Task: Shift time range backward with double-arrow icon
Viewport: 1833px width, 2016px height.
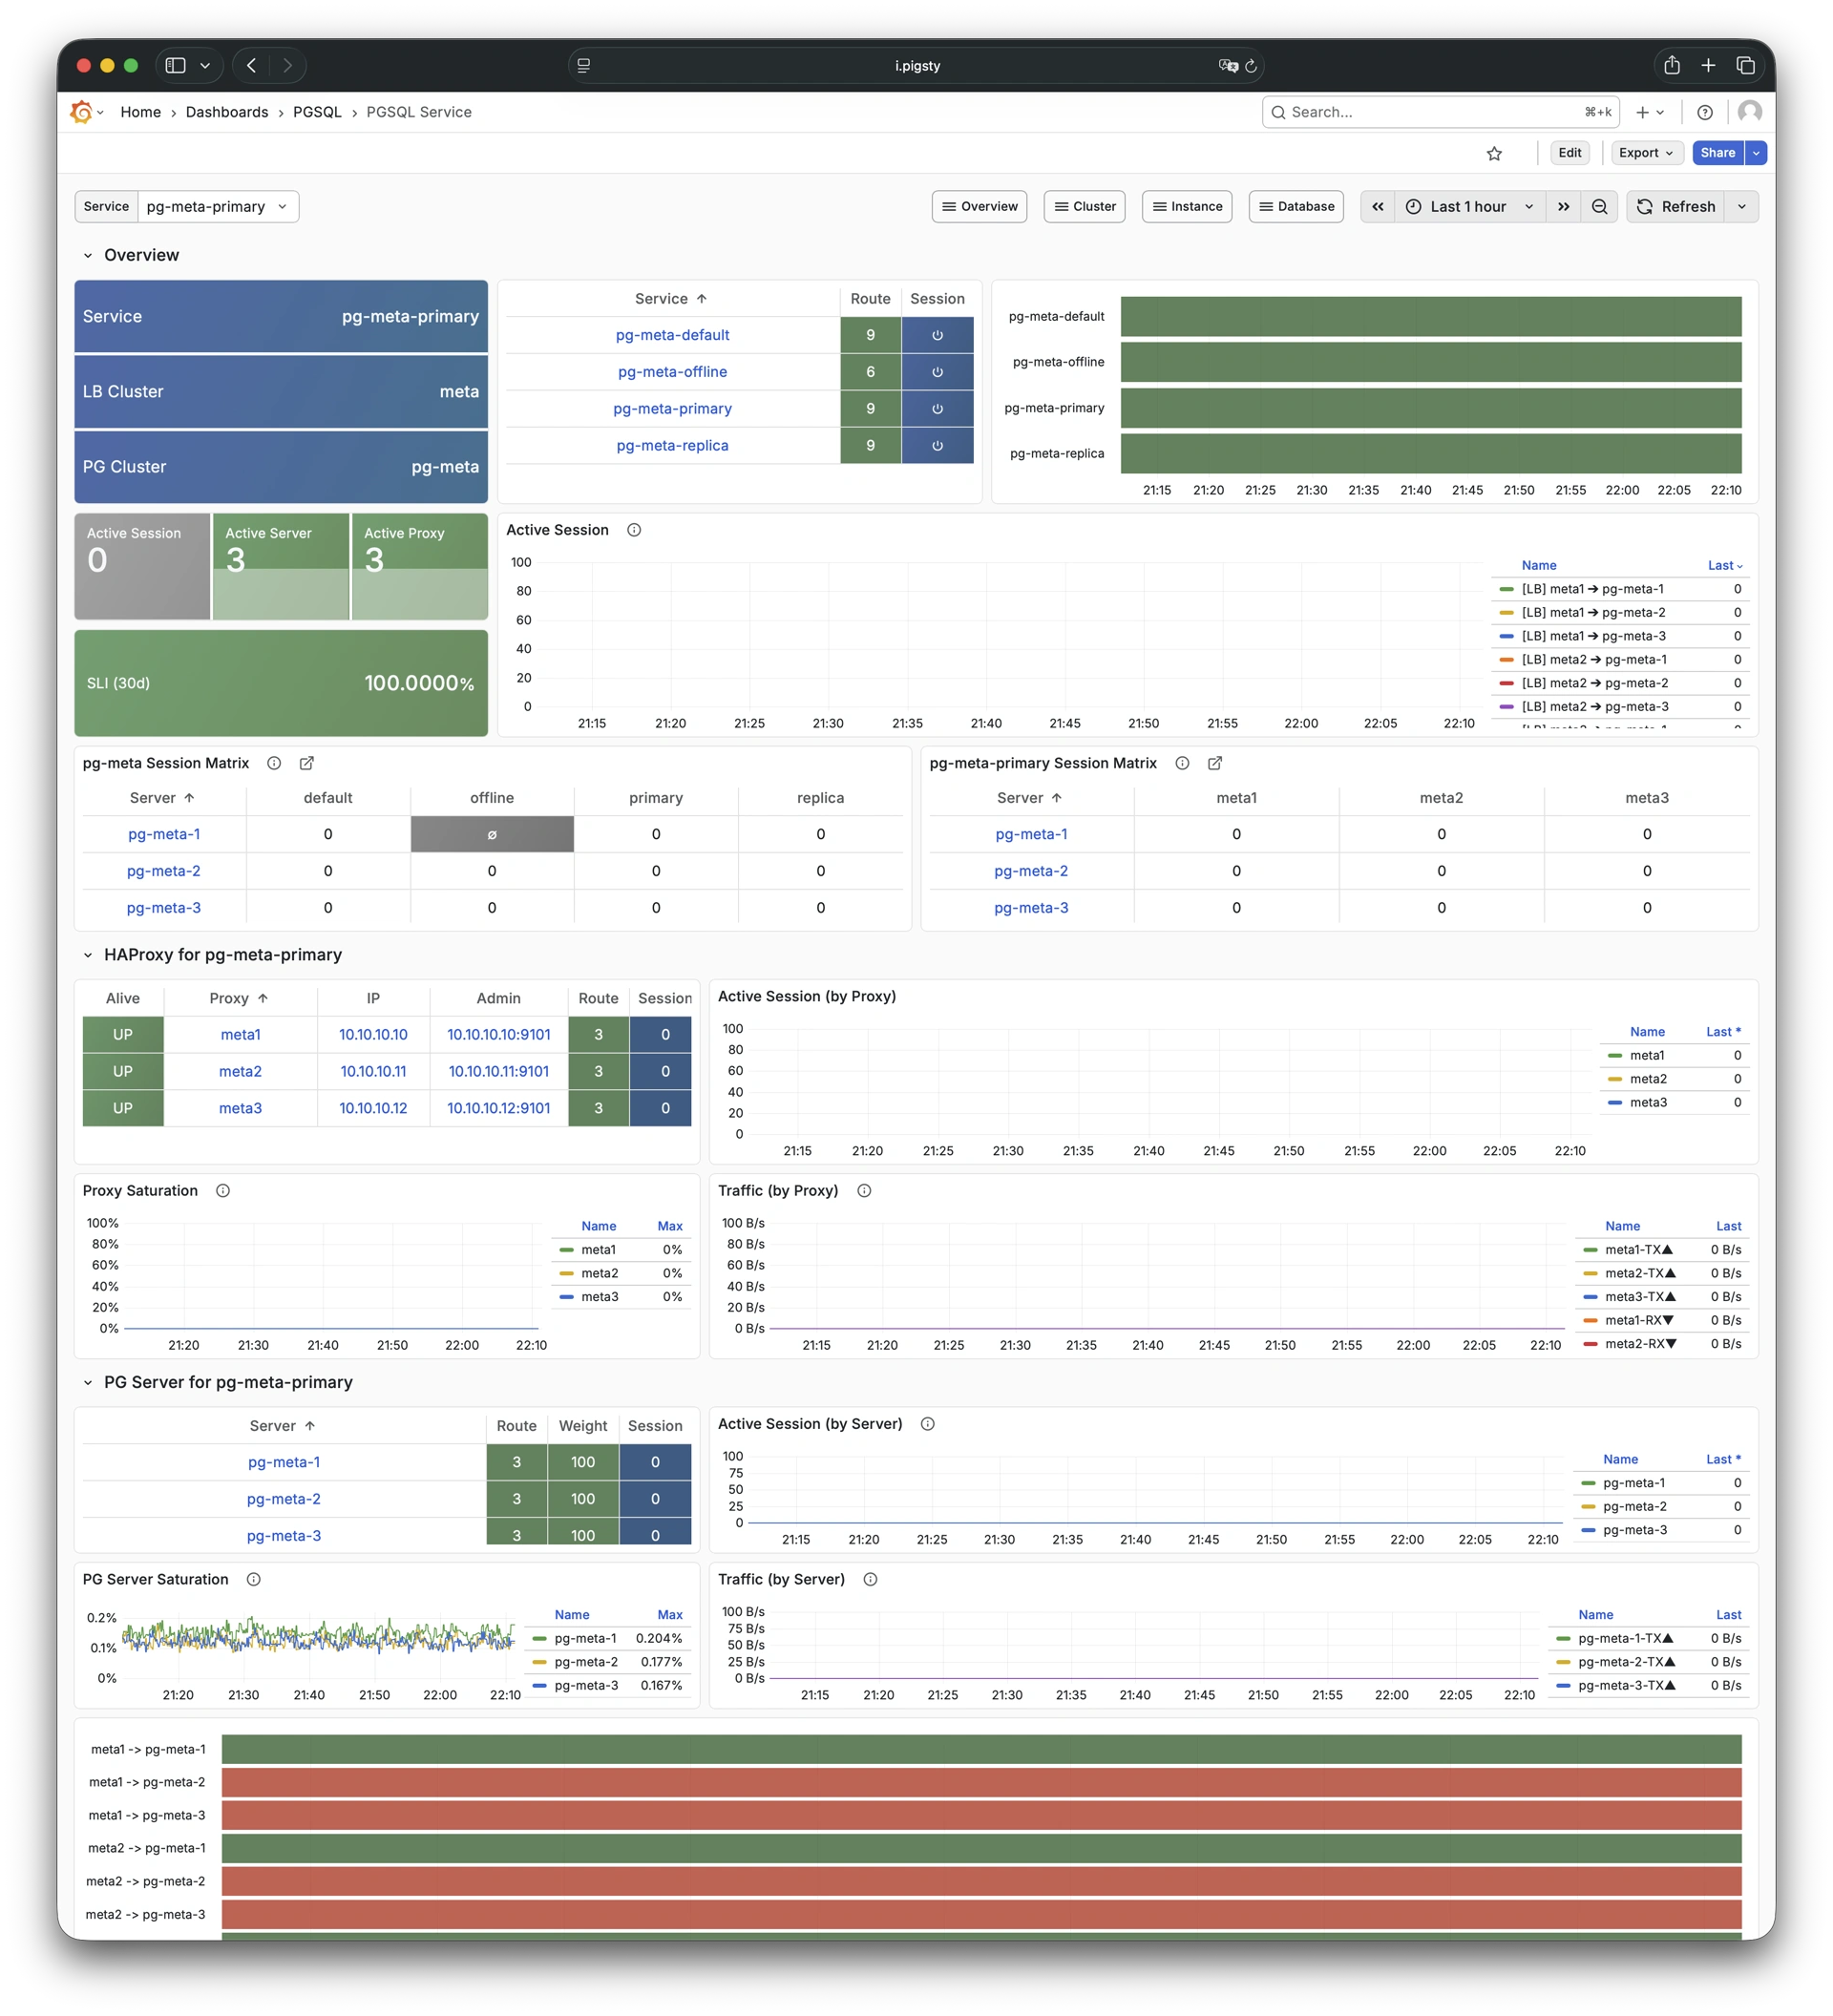Action: tap(1377, 206)
